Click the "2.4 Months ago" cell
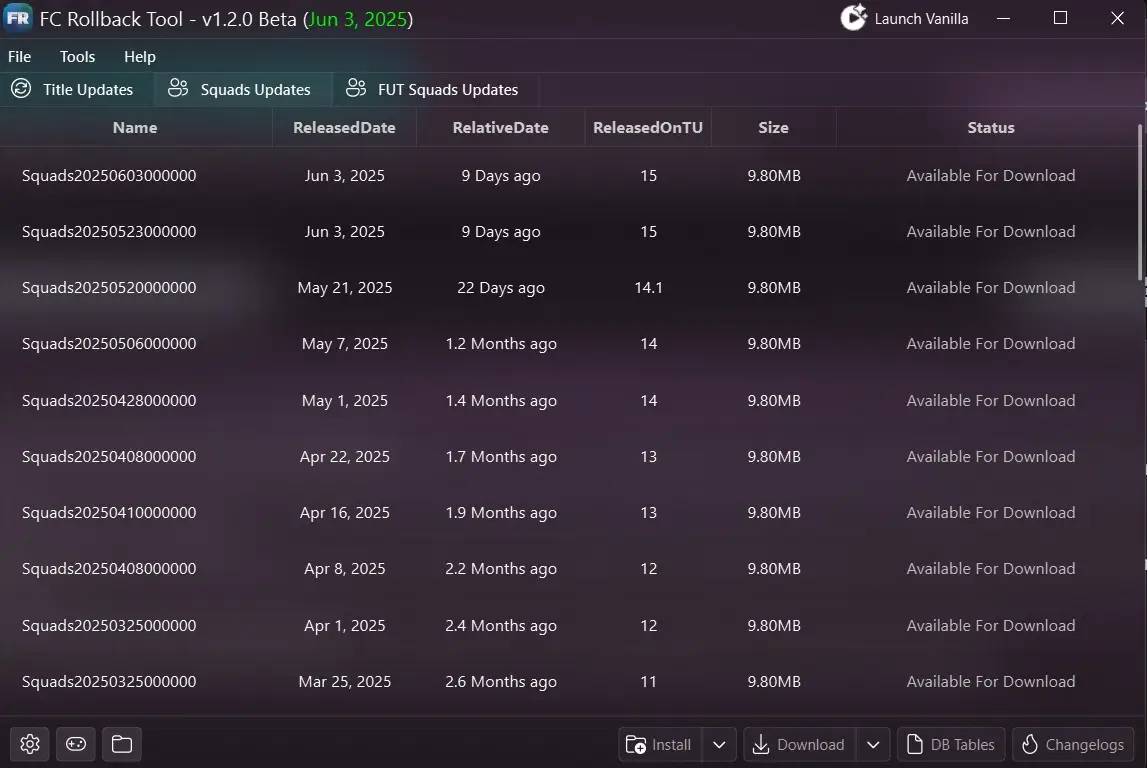The image size is (1147, 768). (x=501, y=625)
